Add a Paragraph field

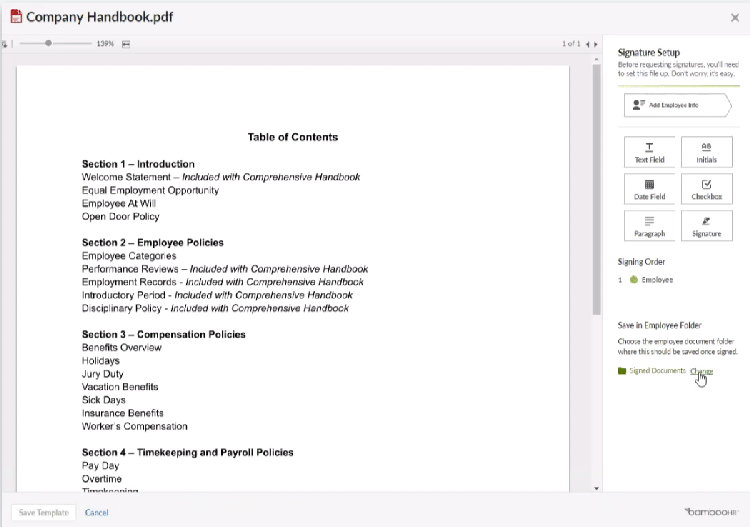[x=649, y=226]
